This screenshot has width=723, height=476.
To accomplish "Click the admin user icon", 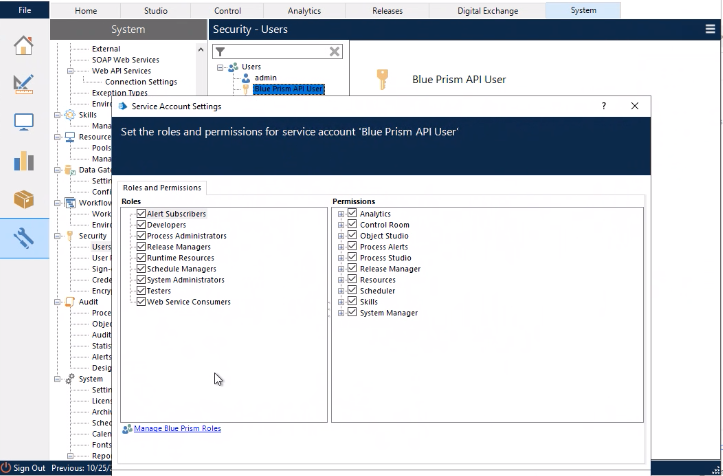I will click(x=246, y=78).
